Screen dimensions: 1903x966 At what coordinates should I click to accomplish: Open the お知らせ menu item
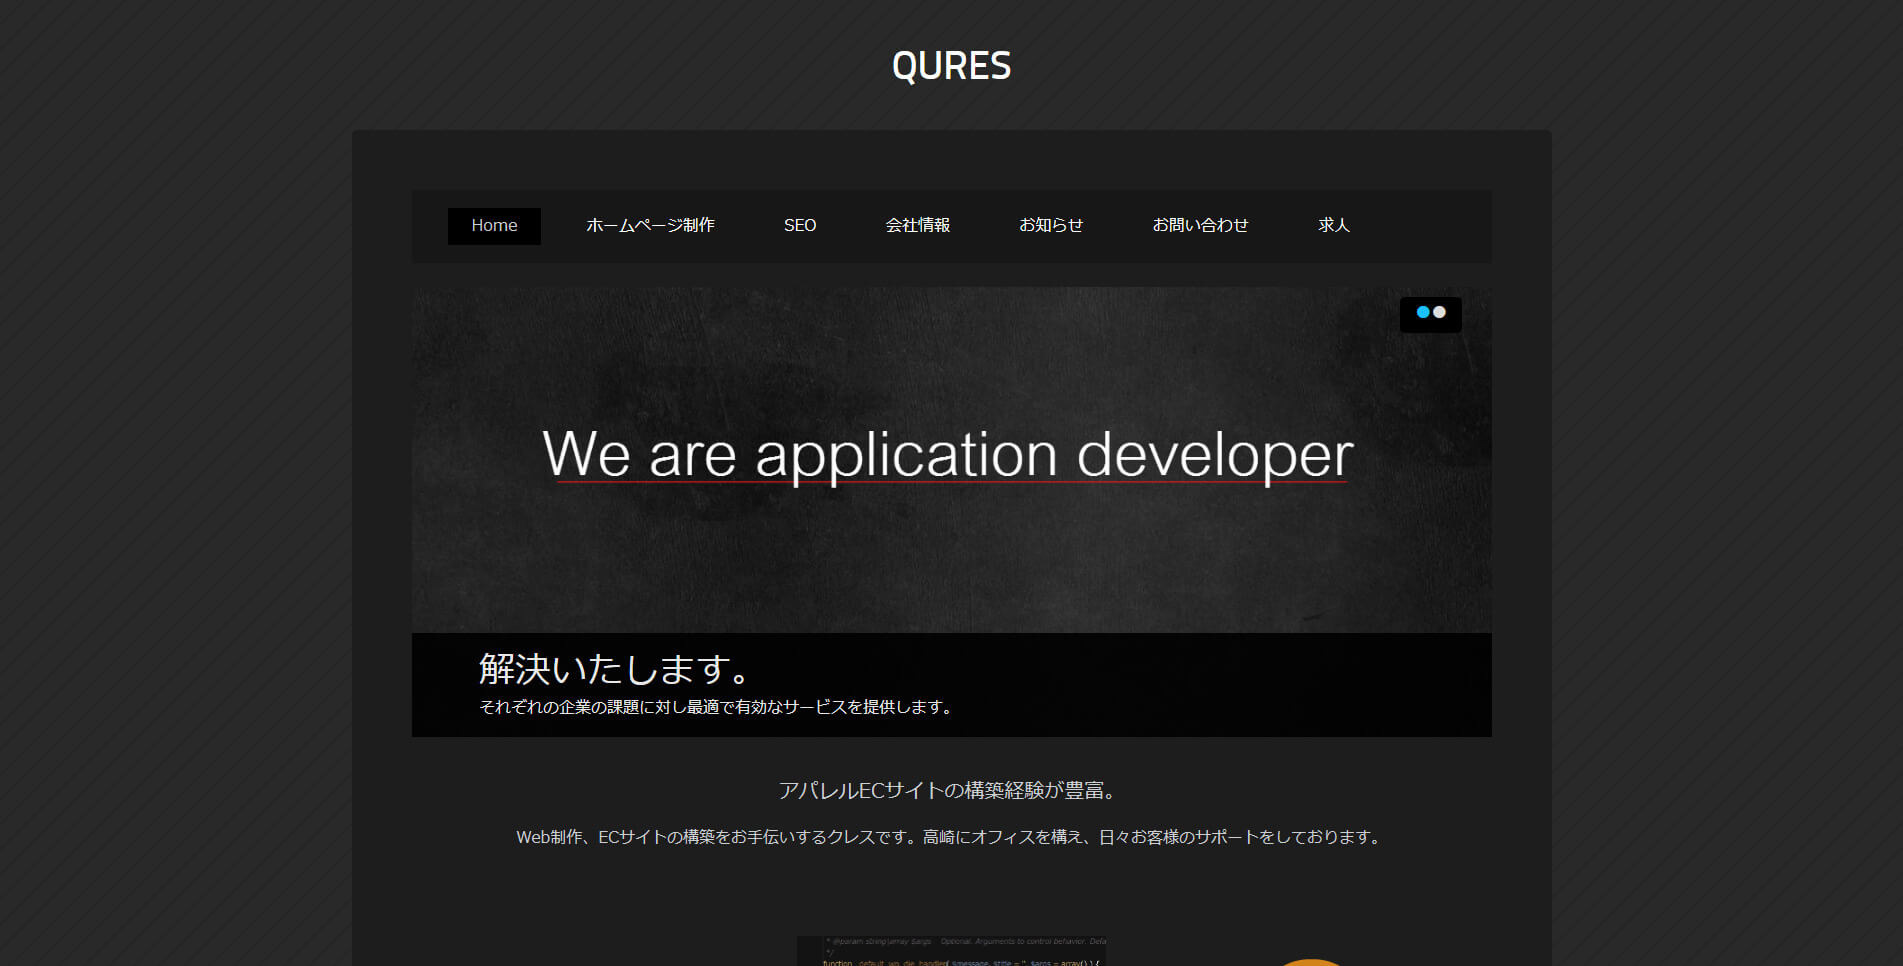(1051, 226)
